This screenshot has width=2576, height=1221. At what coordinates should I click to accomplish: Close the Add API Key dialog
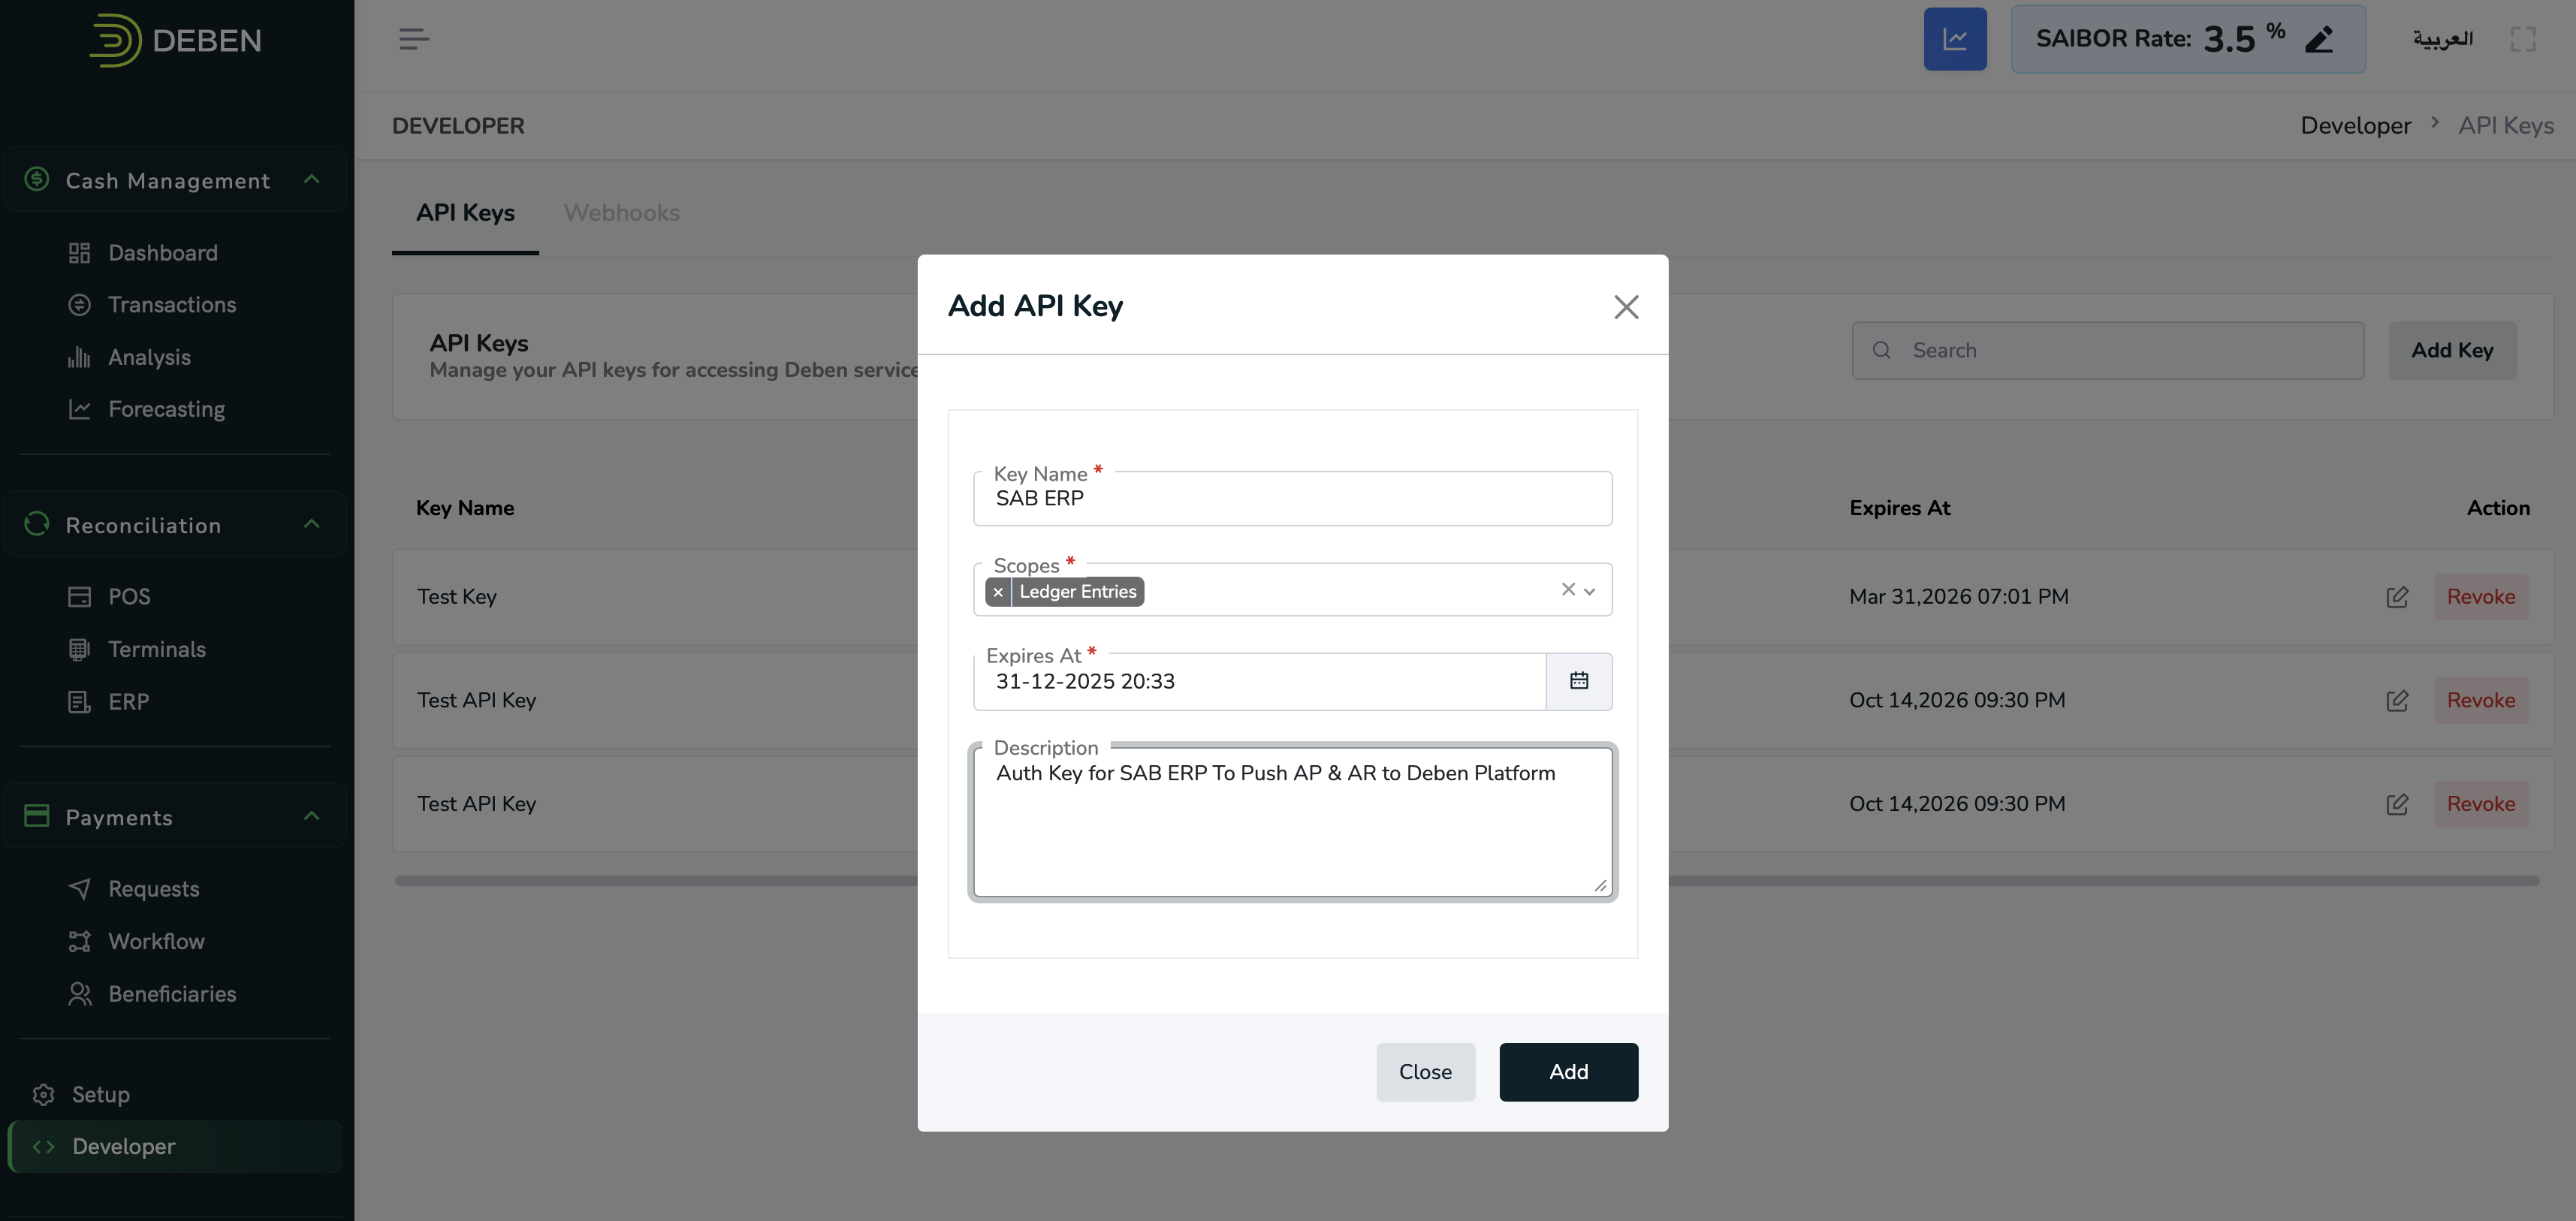click(1625, 306)
